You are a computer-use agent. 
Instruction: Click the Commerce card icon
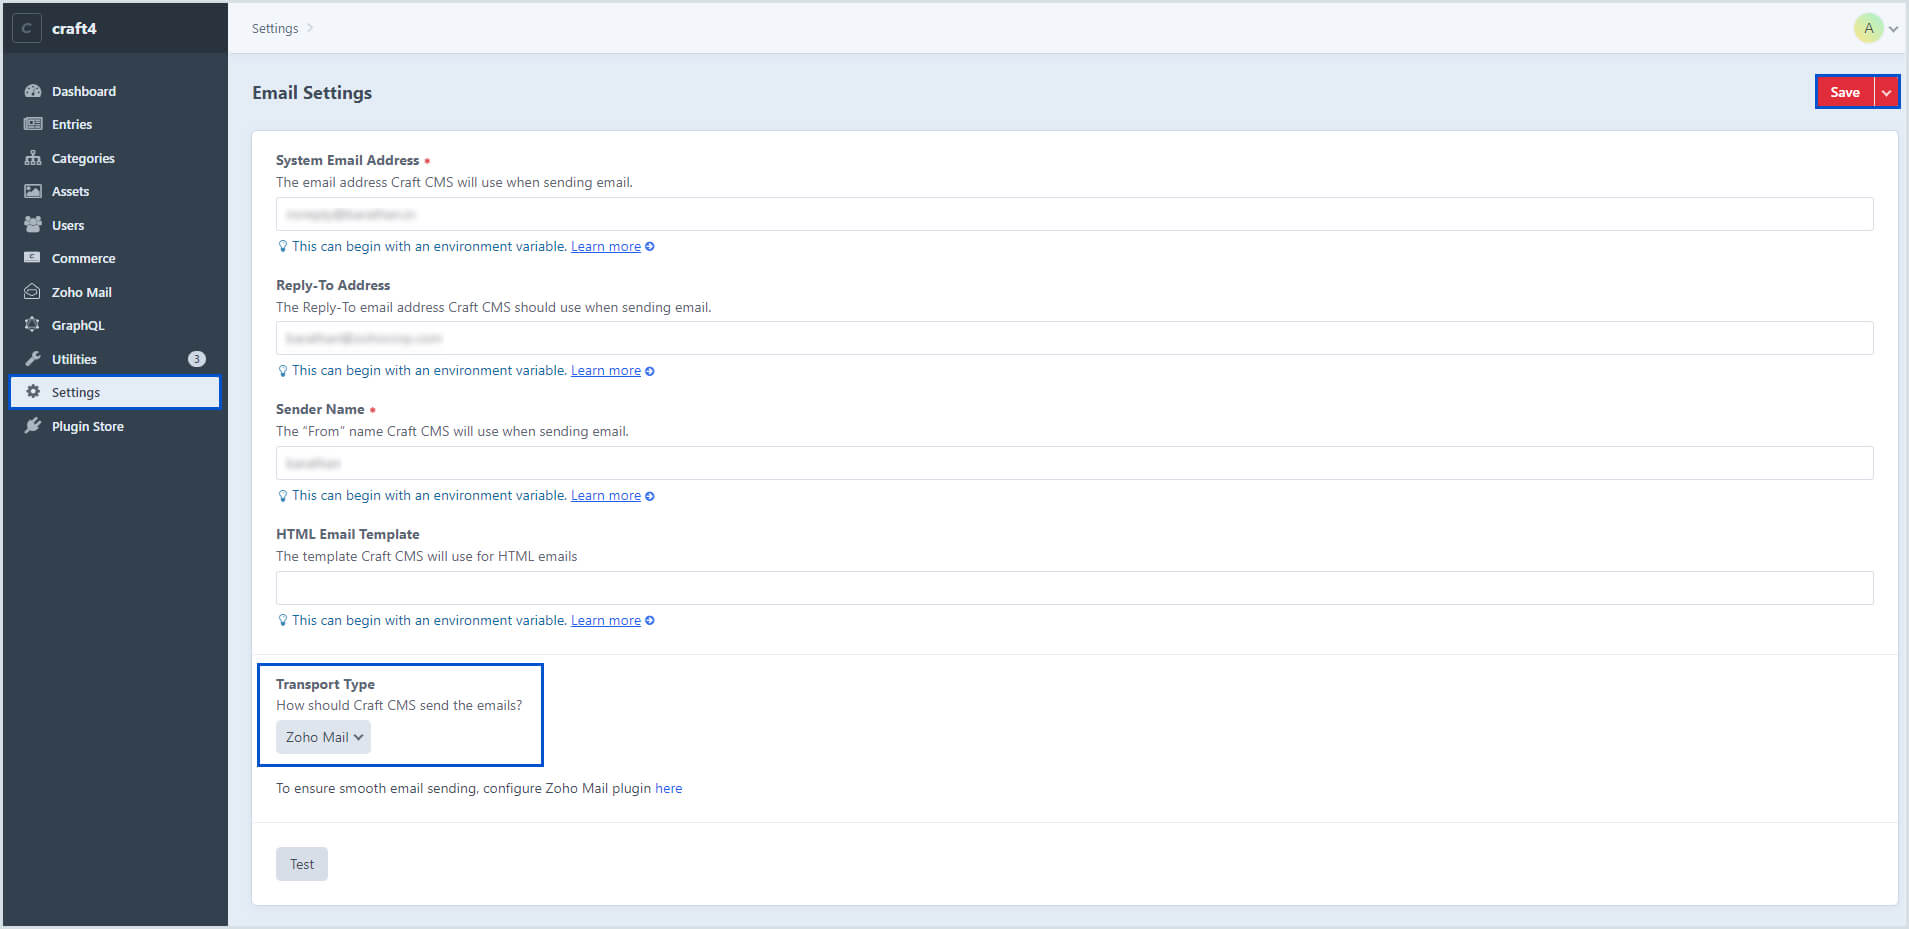33,258
